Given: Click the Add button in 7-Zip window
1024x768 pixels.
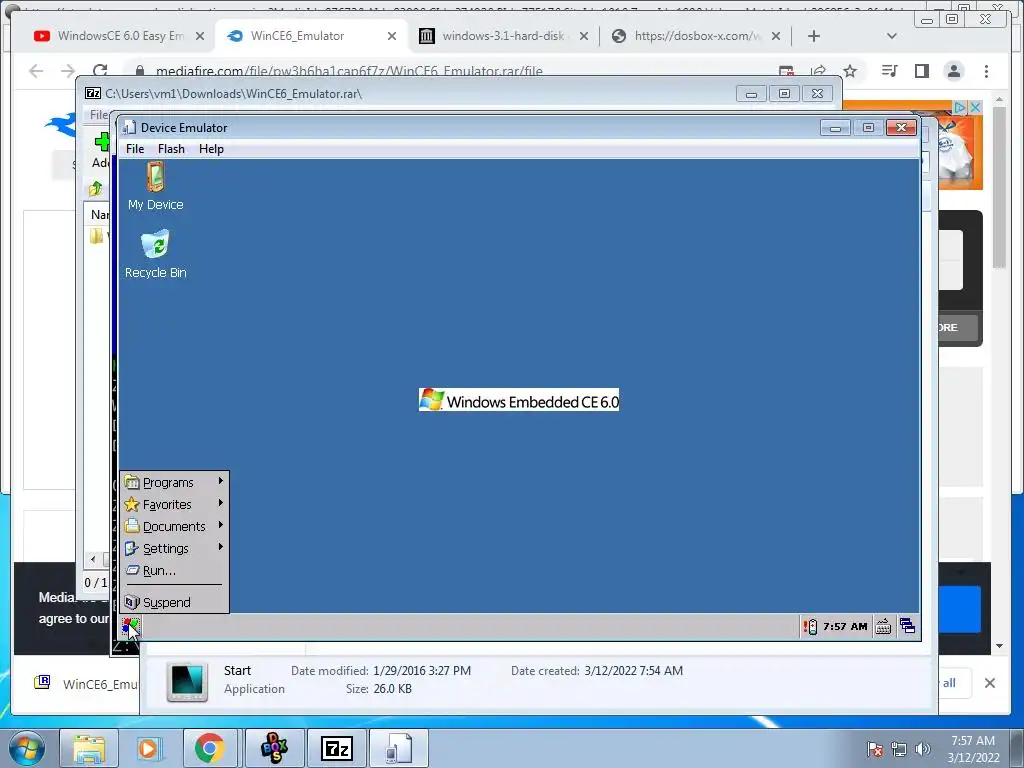Looking at the screenshot, I should tap(101, 150).
